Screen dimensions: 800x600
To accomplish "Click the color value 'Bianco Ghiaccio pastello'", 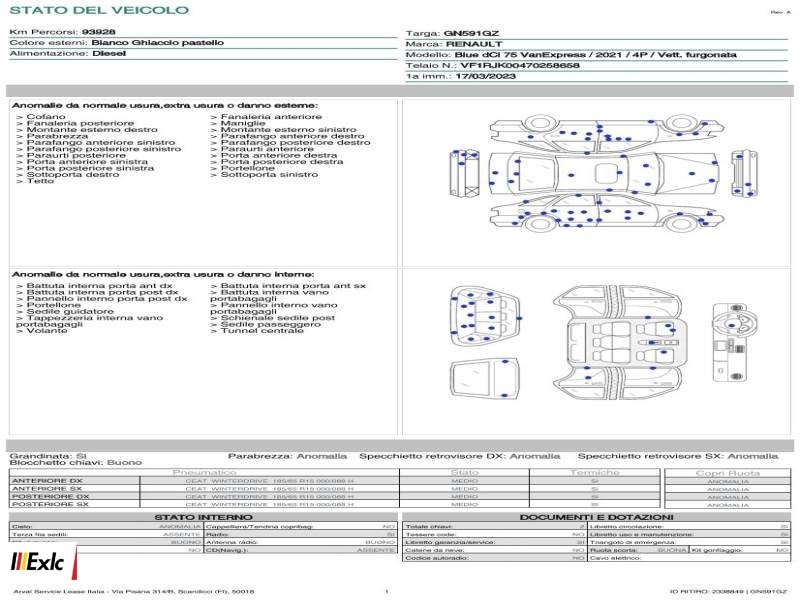I will [x=158, y=42].
